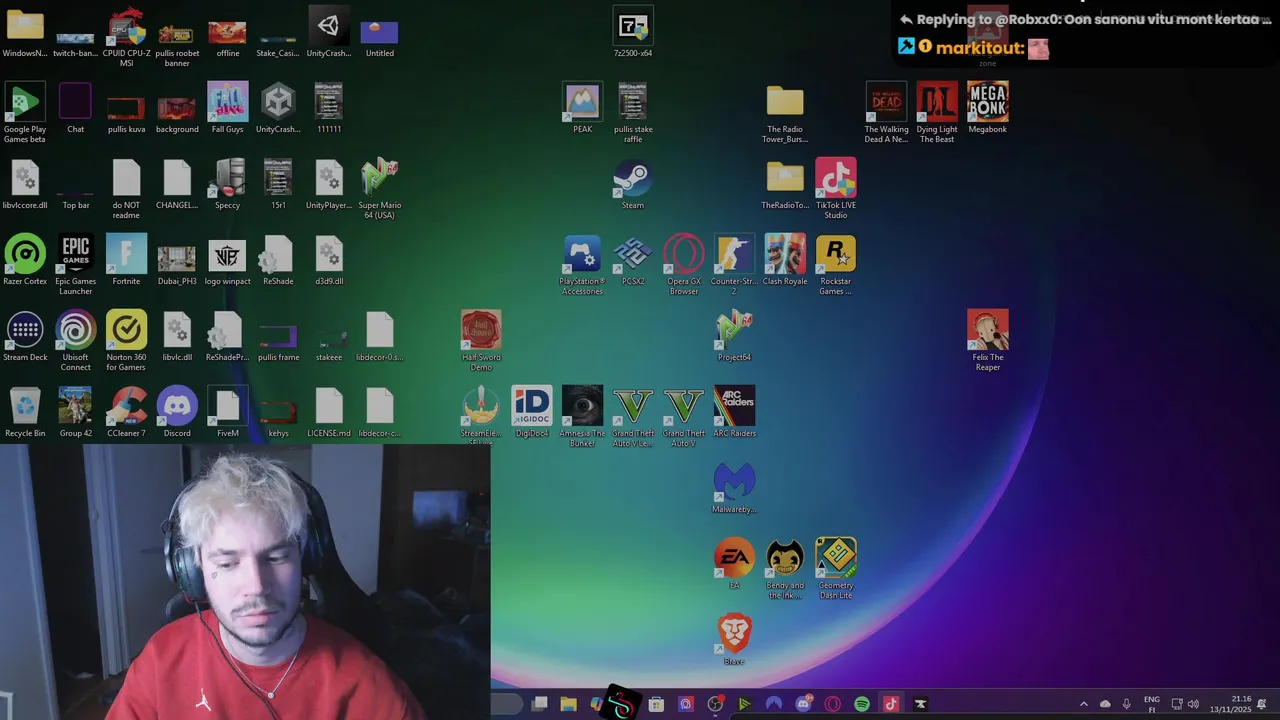Viewport: 1280px width, 720px height.
Task: Launch Discord from the desktop
Action: pos(177,414)
